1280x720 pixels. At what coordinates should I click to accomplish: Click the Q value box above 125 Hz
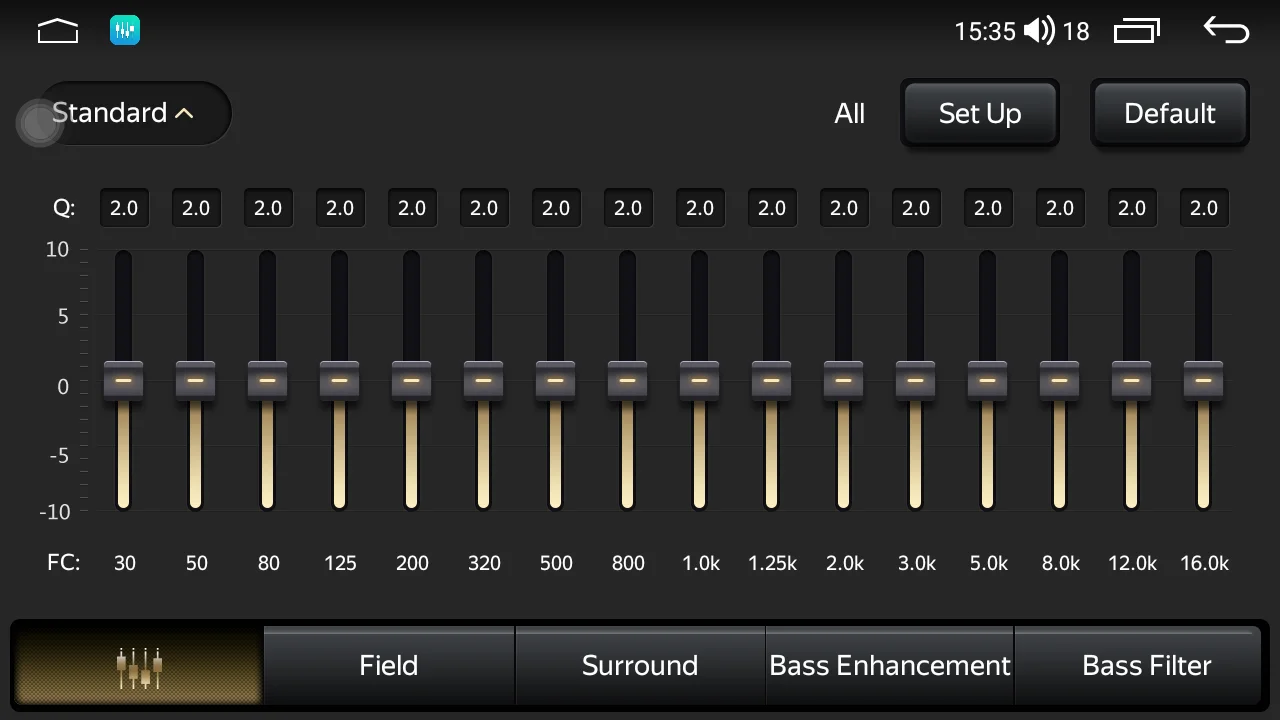[x=340, y=208]
